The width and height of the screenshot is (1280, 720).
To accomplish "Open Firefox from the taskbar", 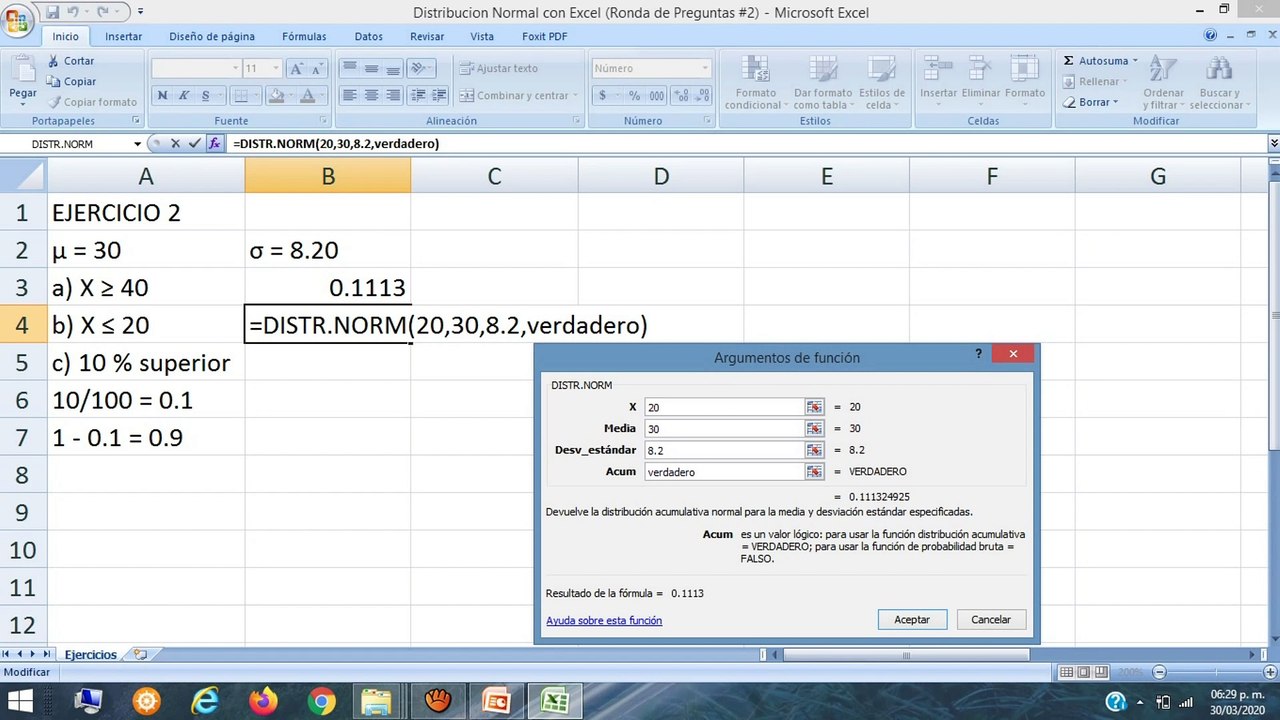I will (x=264, y=701).
